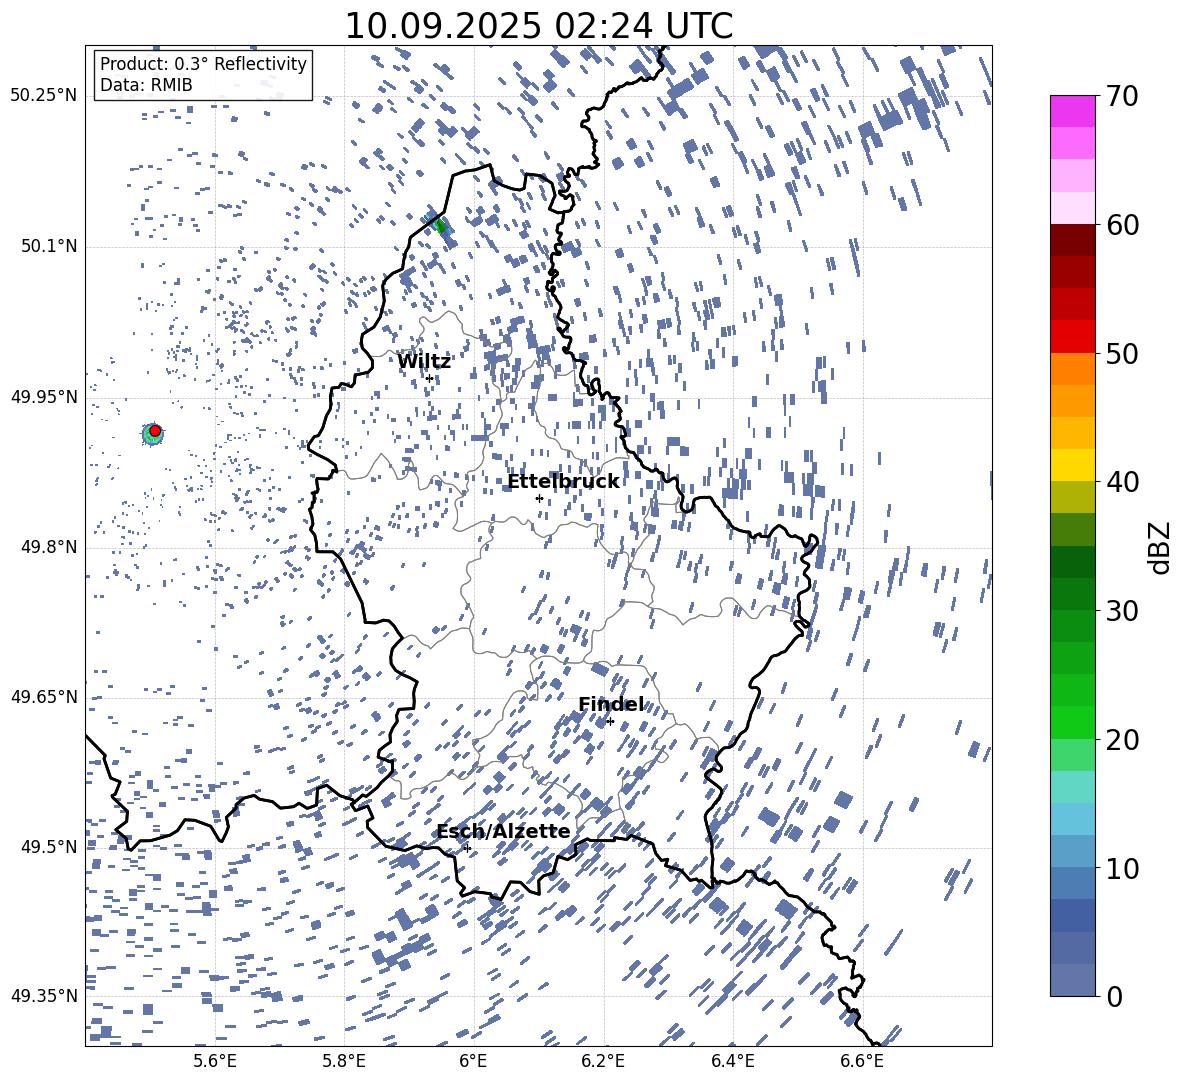
Task: Pick the slate blue swatch at colorbar bottom
Action: tap(1073, 980)
